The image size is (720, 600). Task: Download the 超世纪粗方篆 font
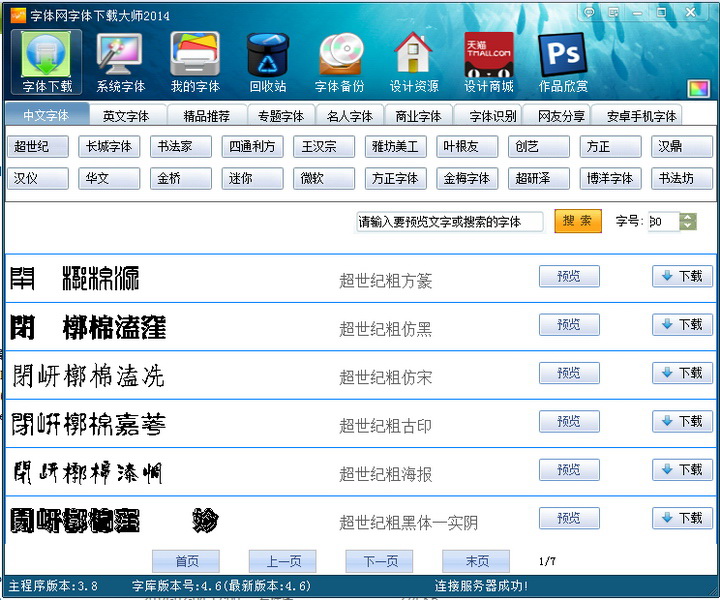coord(682,276)
